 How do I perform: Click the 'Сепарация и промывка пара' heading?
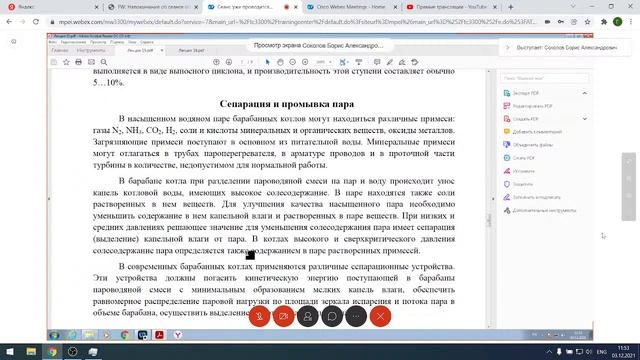point(287,104)
